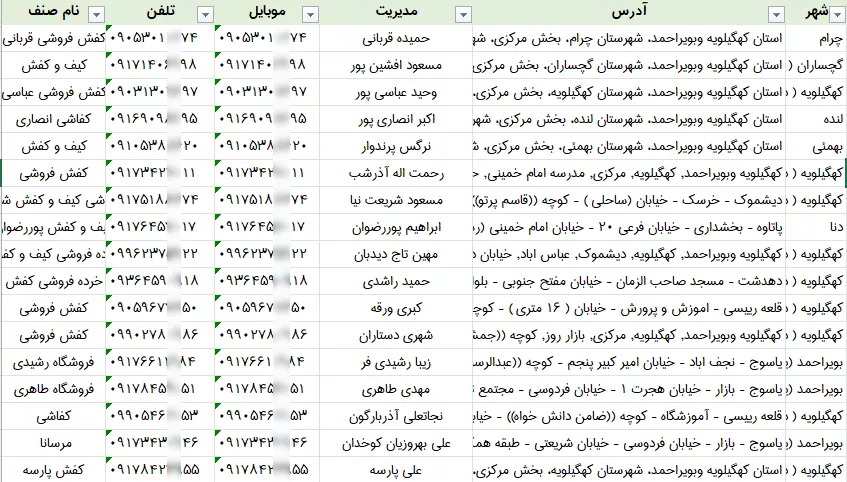Select cell مهین تاج دیدبان
This screenshot has width=847, height=482.
(x=396, y=255)
